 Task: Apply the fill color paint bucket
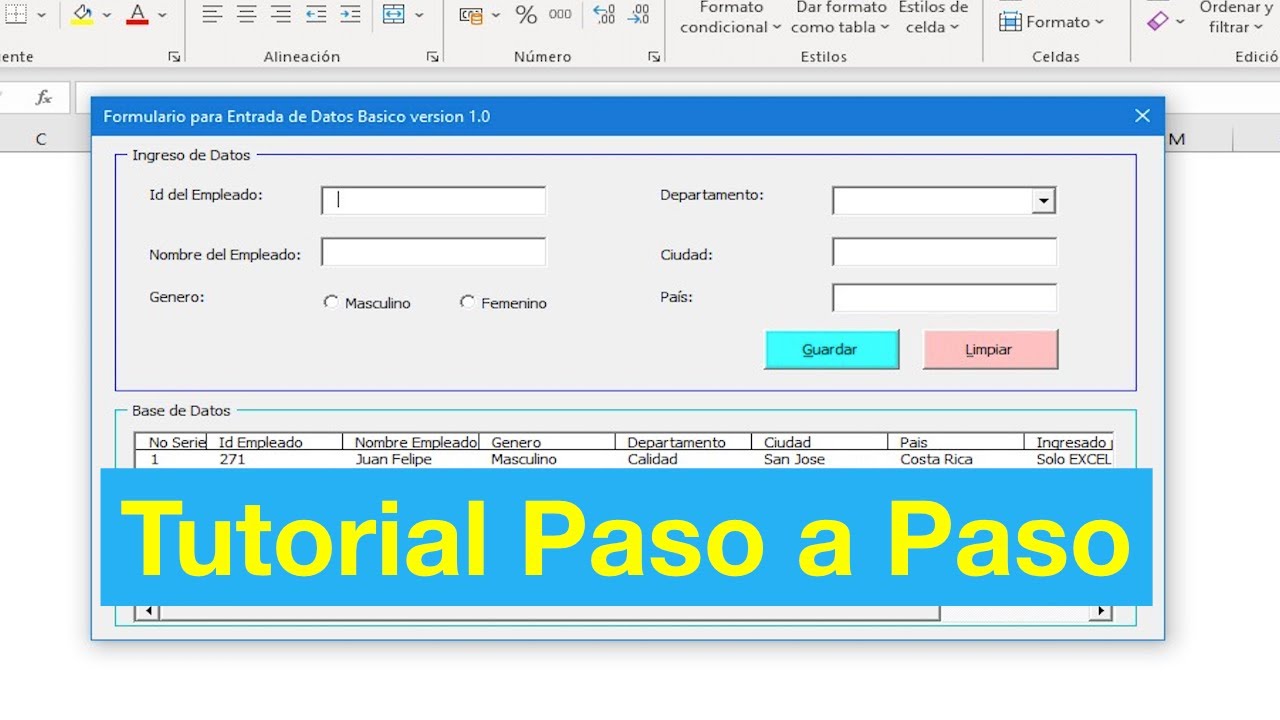coord(83,14)
